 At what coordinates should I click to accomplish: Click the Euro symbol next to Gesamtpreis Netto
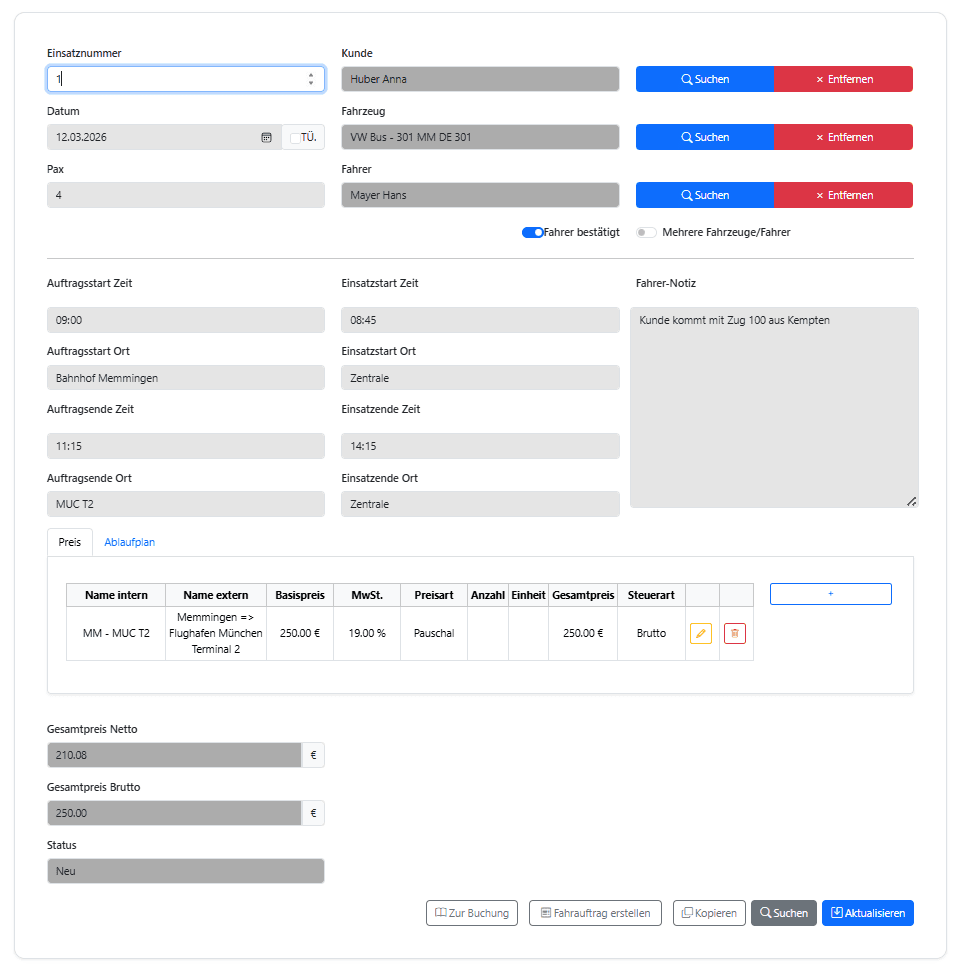click(x=313, y=755)
